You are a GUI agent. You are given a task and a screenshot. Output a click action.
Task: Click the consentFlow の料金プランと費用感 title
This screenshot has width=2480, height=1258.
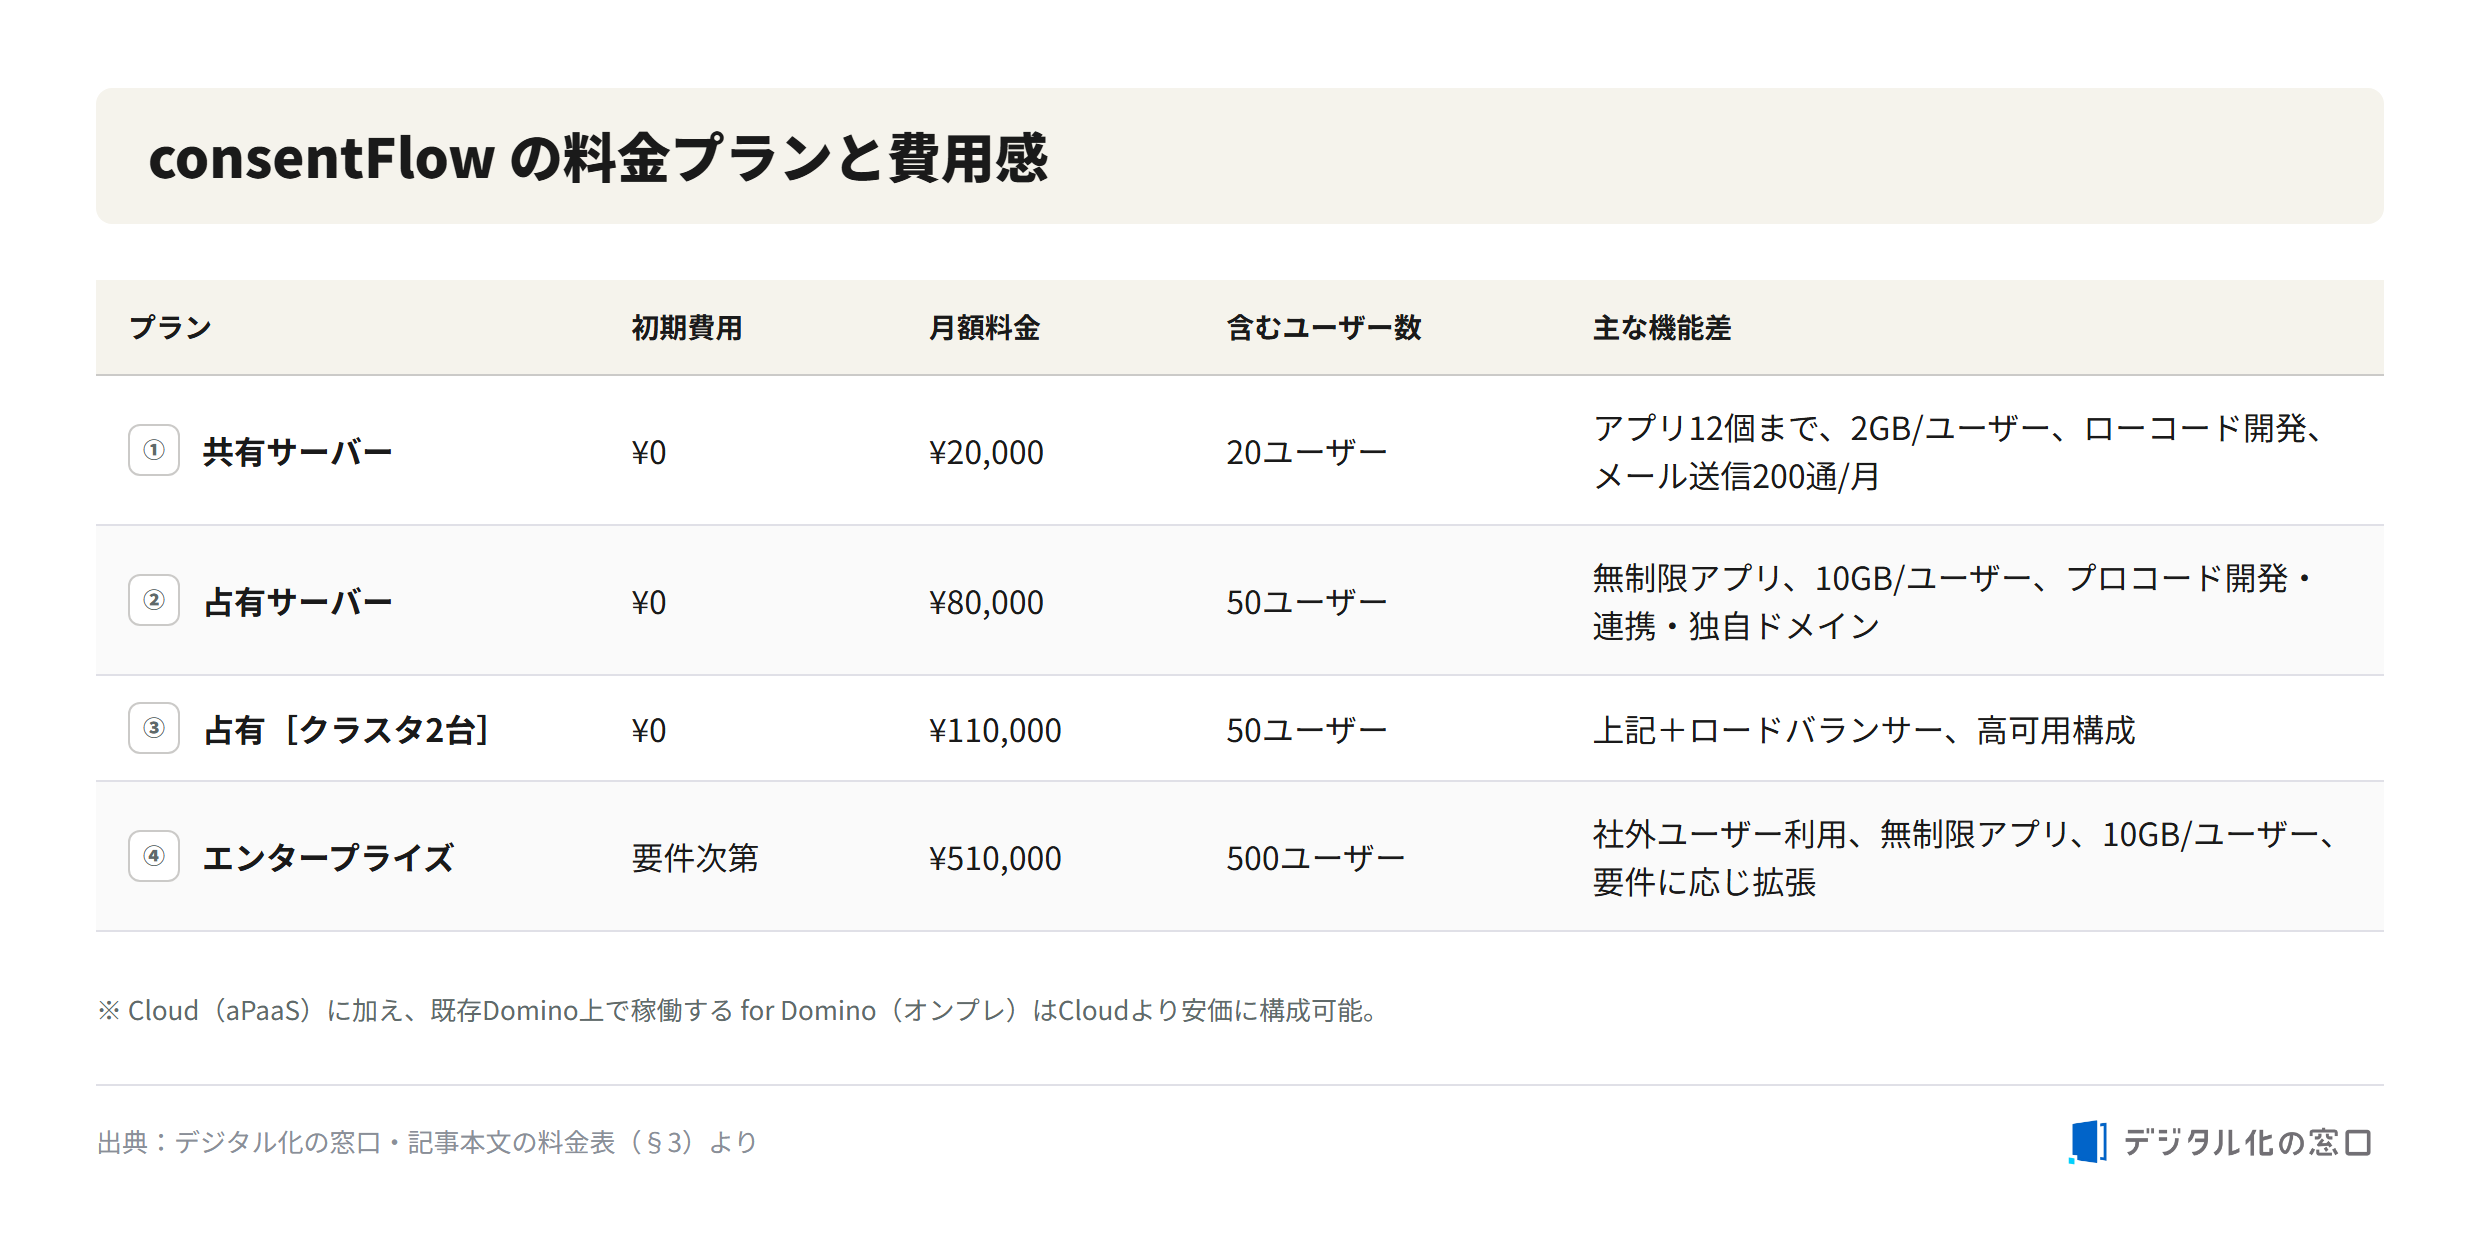point(598,158)
